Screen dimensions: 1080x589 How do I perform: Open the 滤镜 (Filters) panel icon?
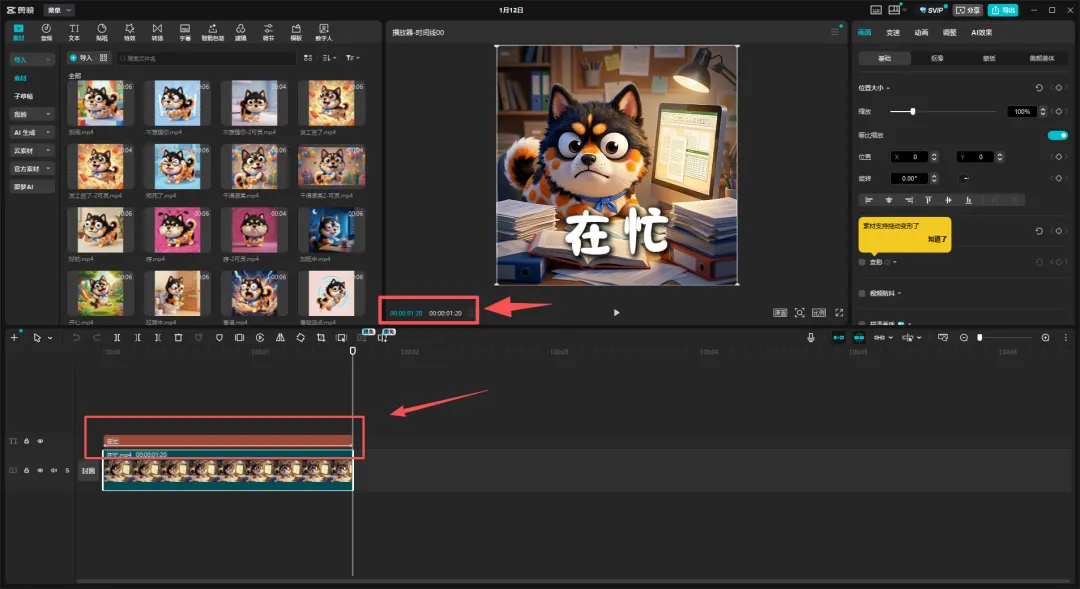(x=240, y=32)
